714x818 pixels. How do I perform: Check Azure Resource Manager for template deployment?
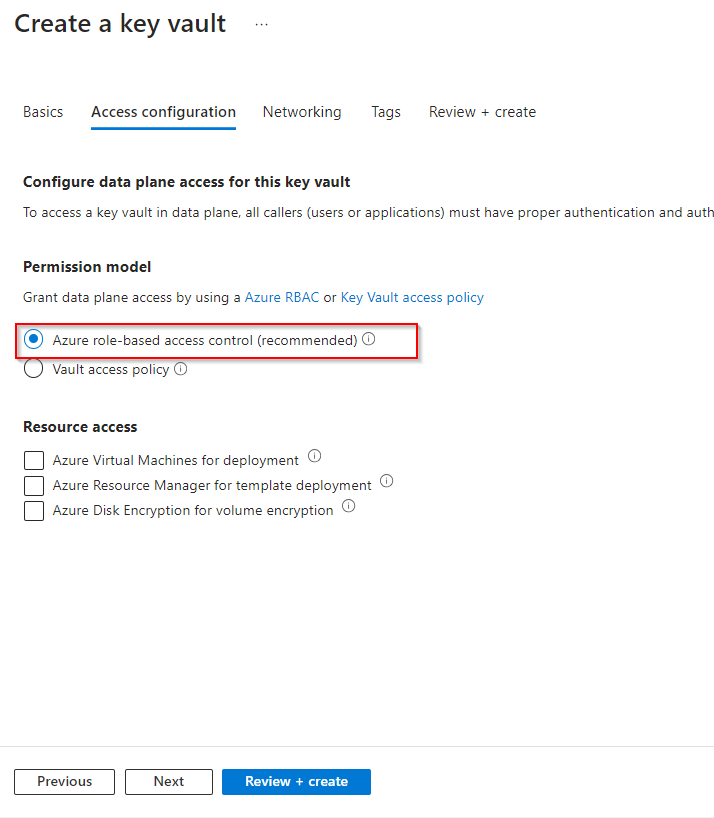pos(34,485)
